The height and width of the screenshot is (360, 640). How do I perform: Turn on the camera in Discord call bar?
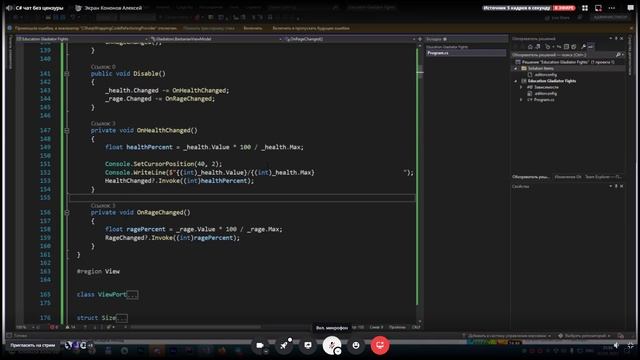coord(260,345)
